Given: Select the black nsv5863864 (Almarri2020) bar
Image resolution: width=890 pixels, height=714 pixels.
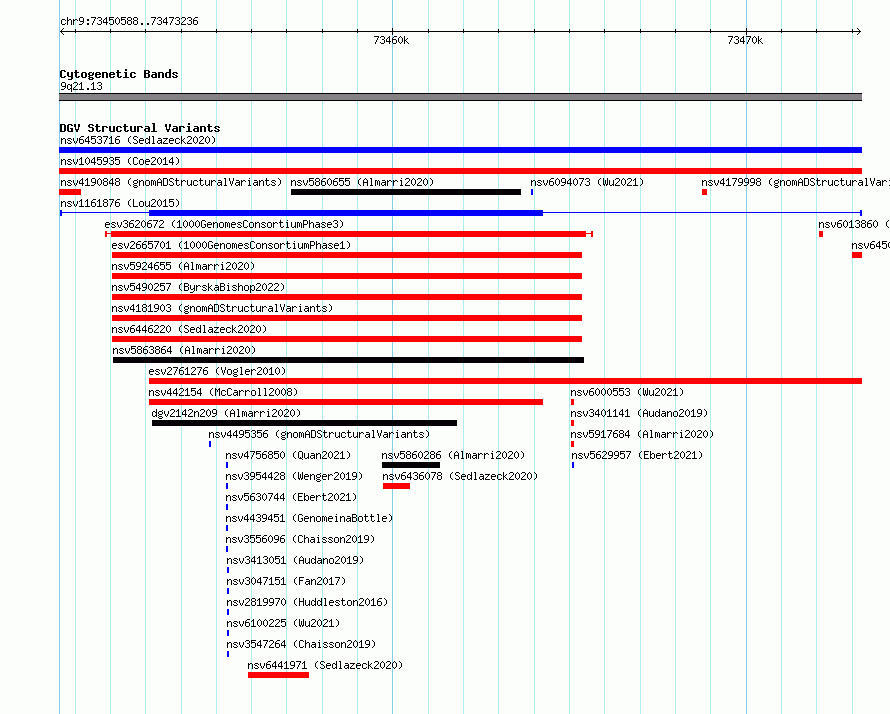Looking at the screenshot, I should (349, 360).
